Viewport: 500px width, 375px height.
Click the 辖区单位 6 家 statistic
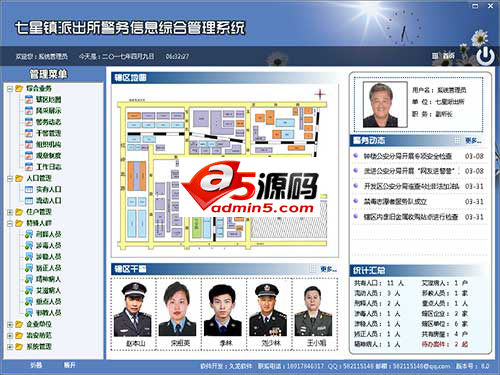(x=445, y=324)
